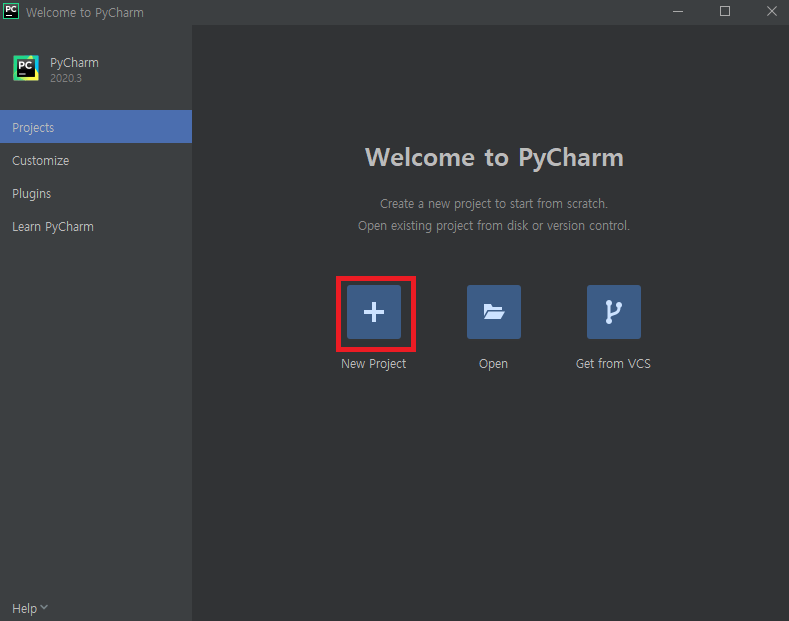The image size is (789, 621).
Task: Select the Projects tab
Action: [96, 127]
